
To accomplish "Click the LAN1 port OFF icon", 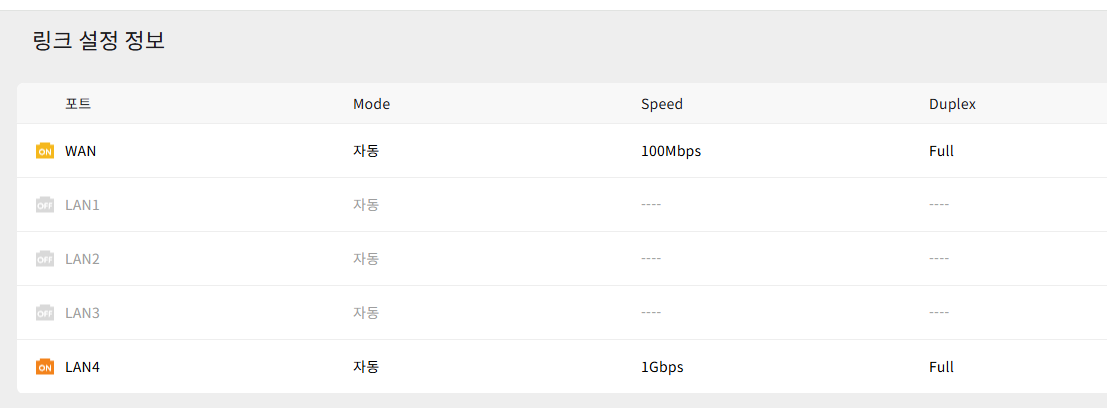I will click(44, 205).
